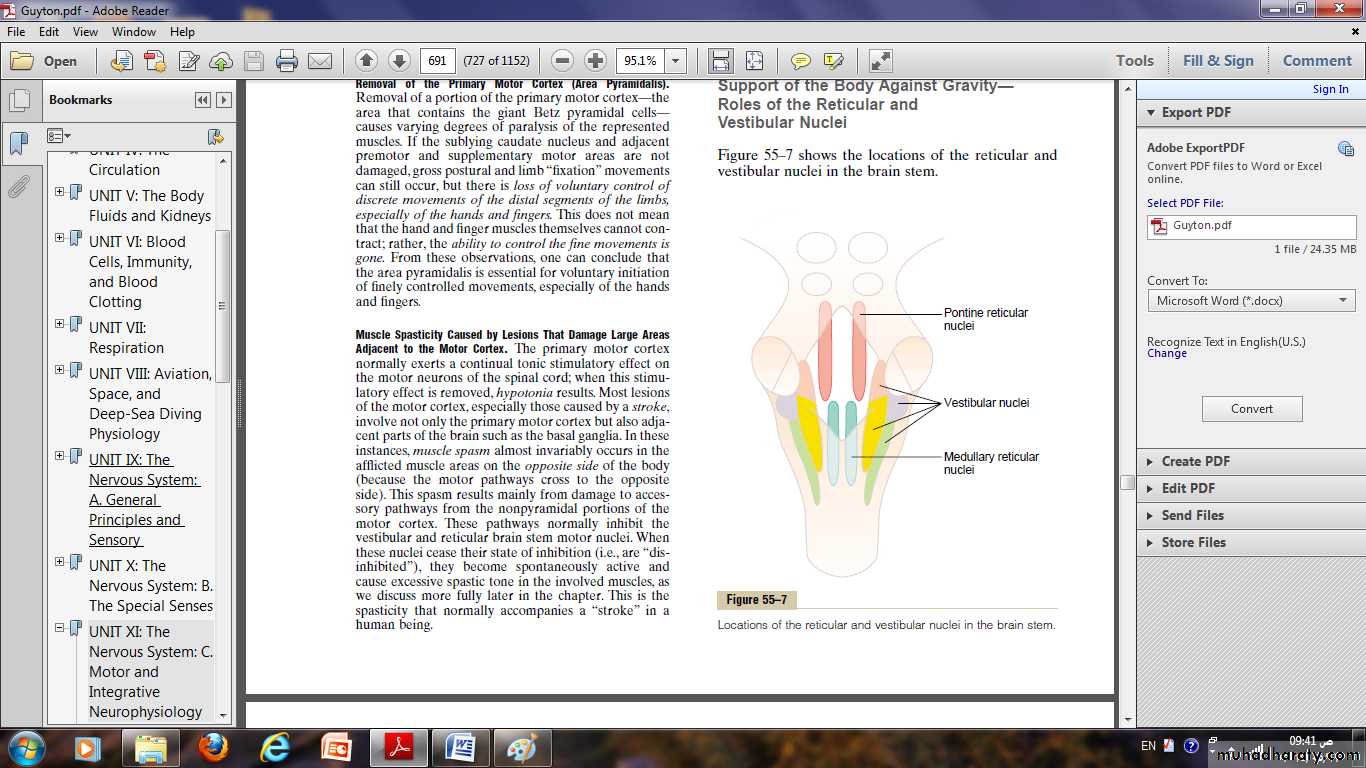Go to the previous page with up arrow
Screen dimensions: 1366x768
(x=366, y=61)
